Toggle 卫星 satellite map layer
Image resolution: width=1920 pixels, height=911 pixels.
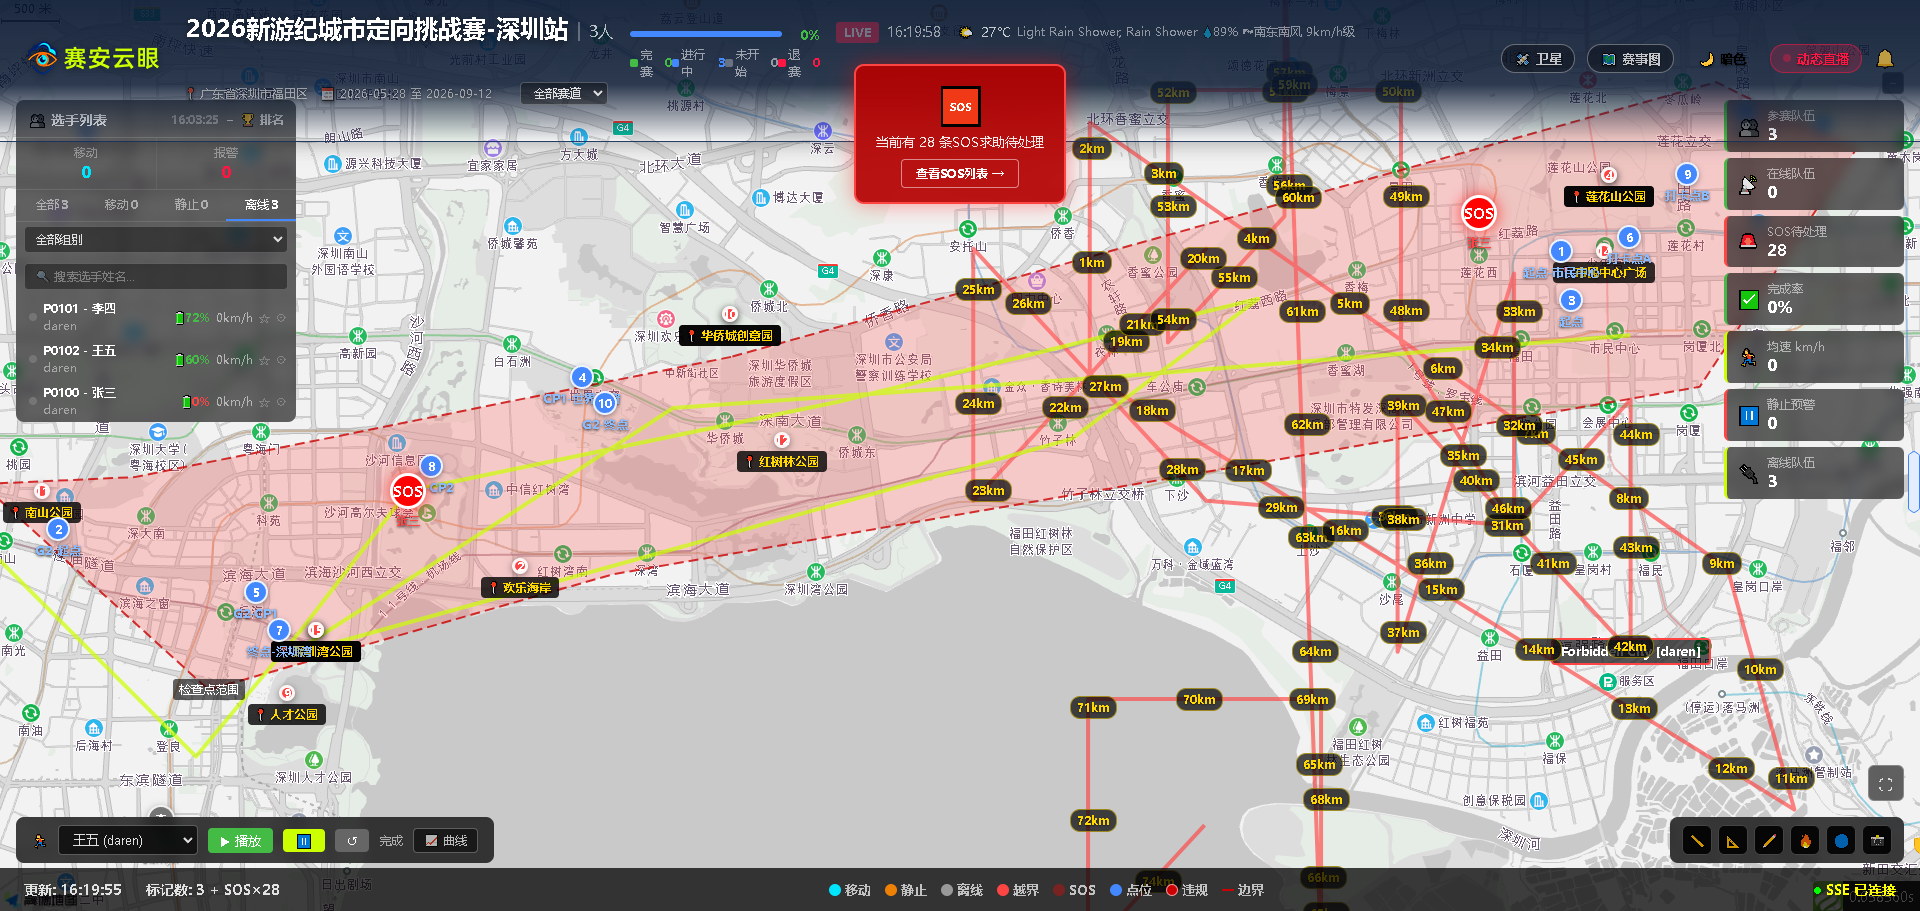click(1538, 59)
